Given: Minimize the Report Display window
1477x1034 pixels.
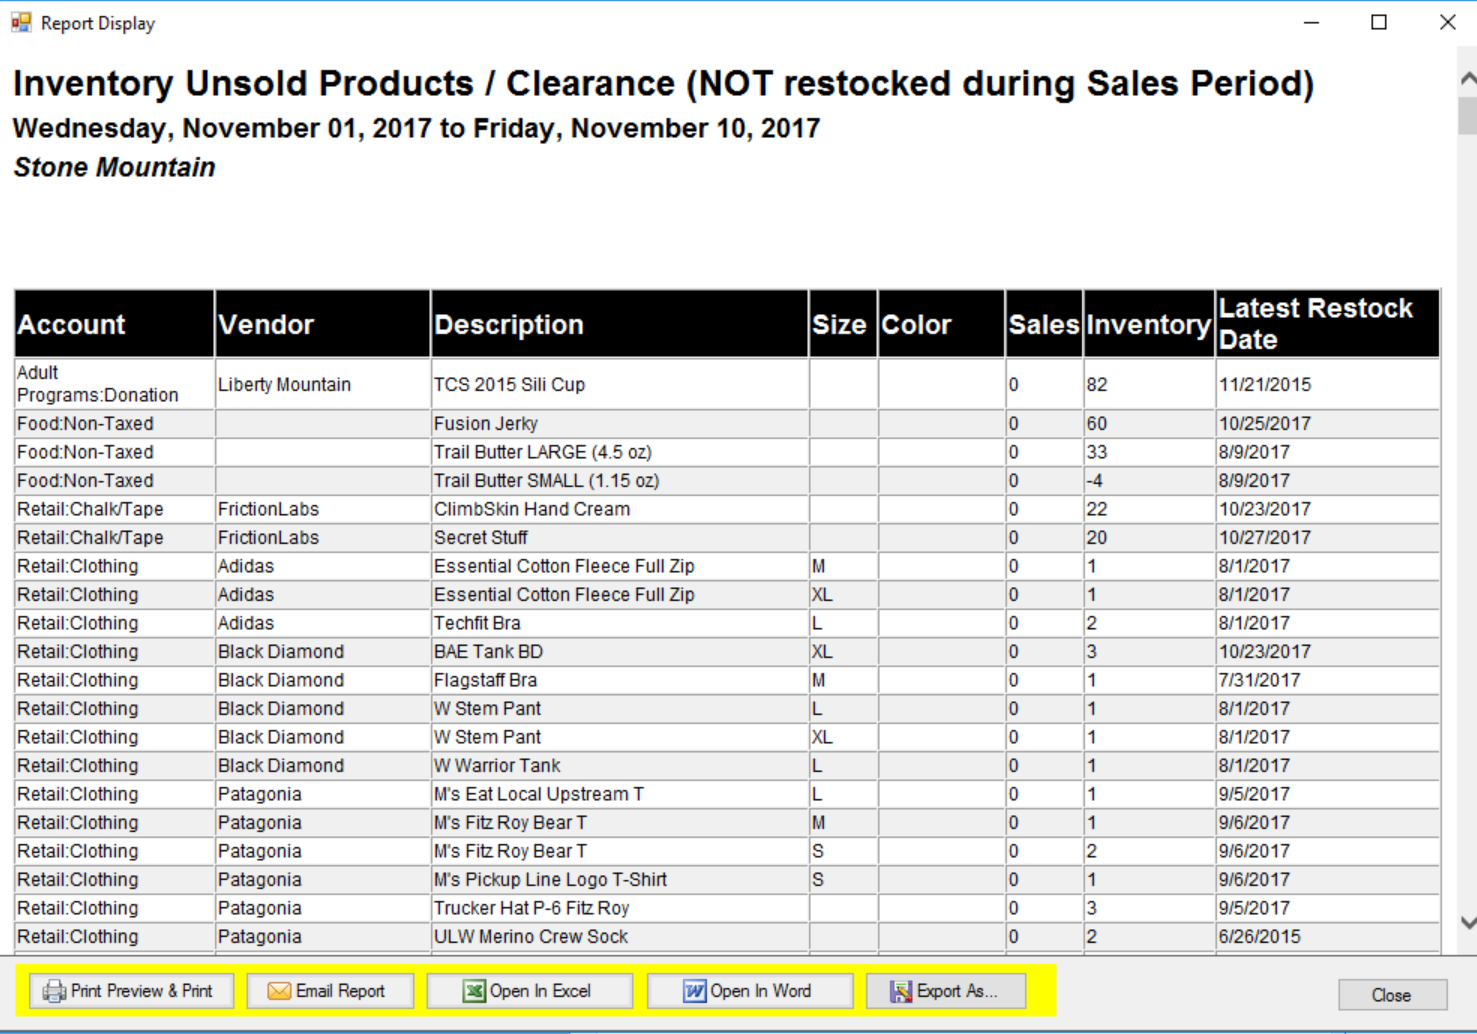Looking at the screenshot, I should coord(1312,22).
